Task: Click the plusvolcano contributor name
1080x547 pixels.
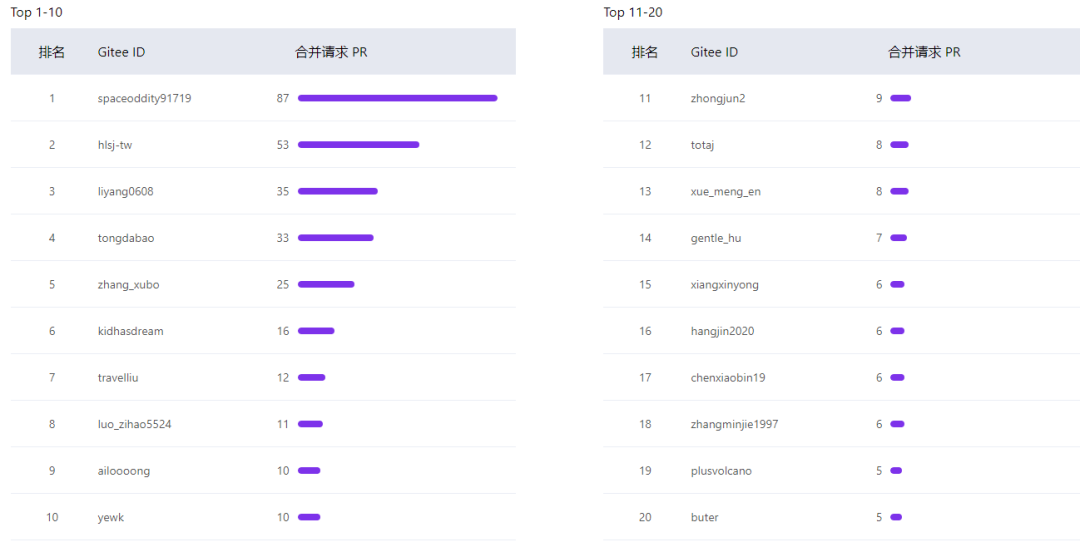Action: pyautogui.click(x=721, y=471)
